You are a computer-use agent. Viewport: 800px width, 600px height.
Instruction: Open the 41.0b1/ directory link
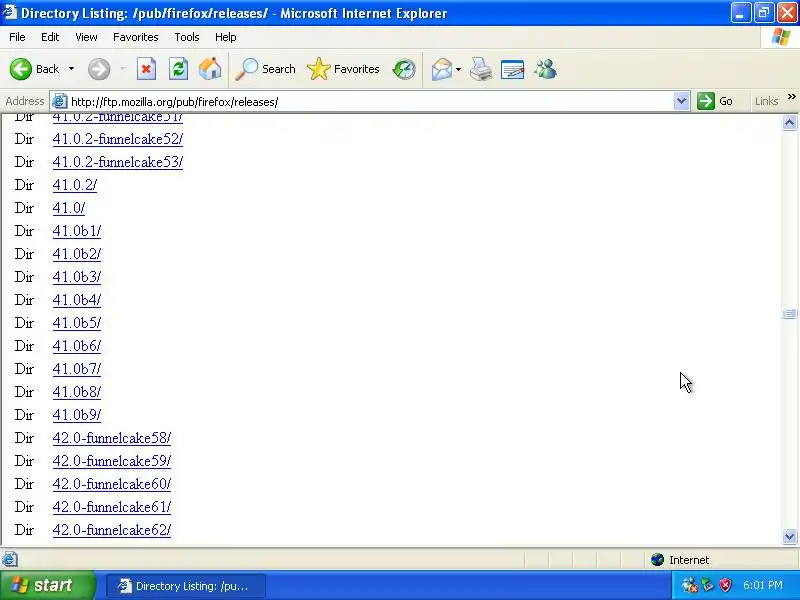(77, 231)
